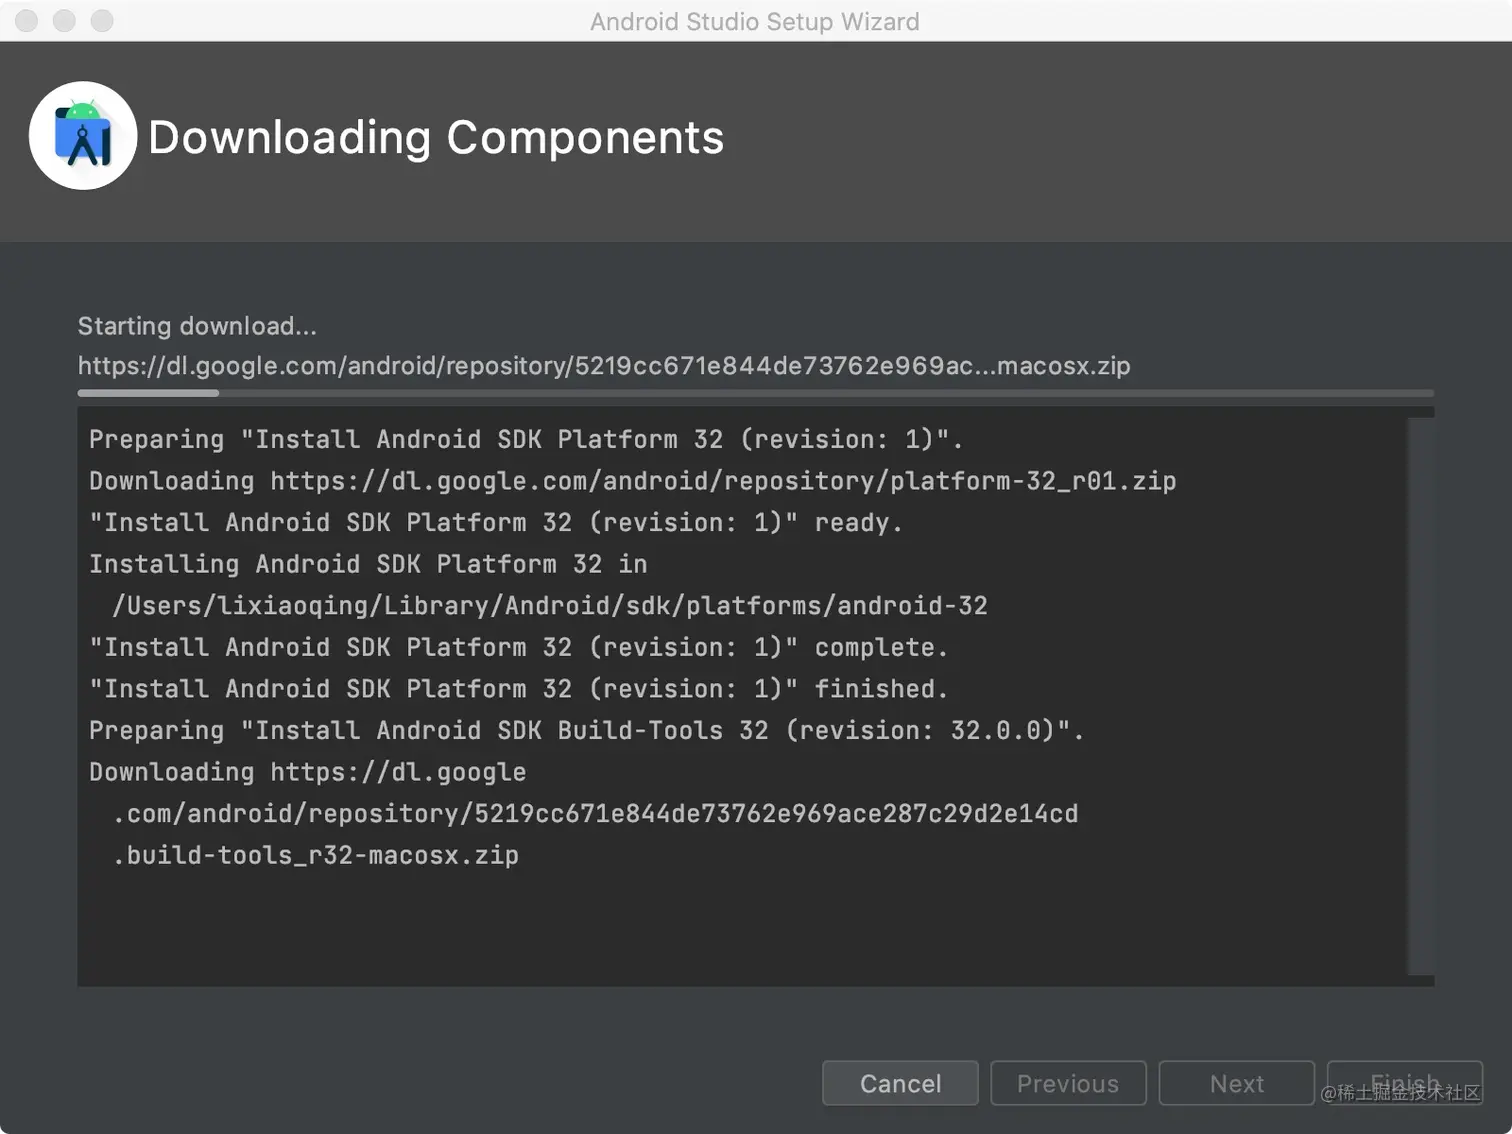Click the Cancel button
Image resolution: width=1512 pixels, height=1134 pixels.
[900, 1083]
